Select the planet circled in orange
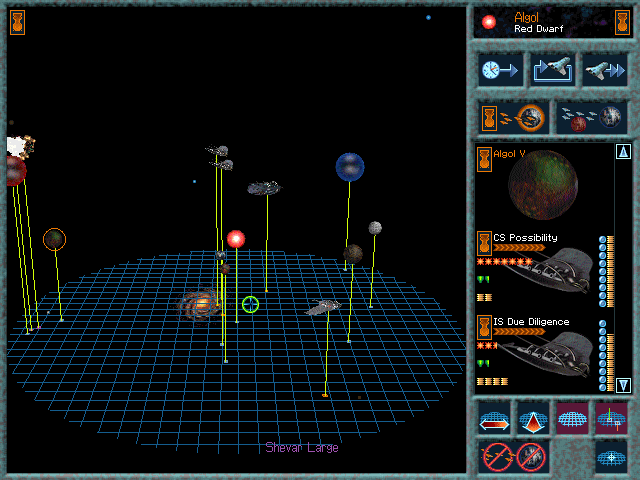Viewport: 640px width, 480px height. tap(54, 239)
